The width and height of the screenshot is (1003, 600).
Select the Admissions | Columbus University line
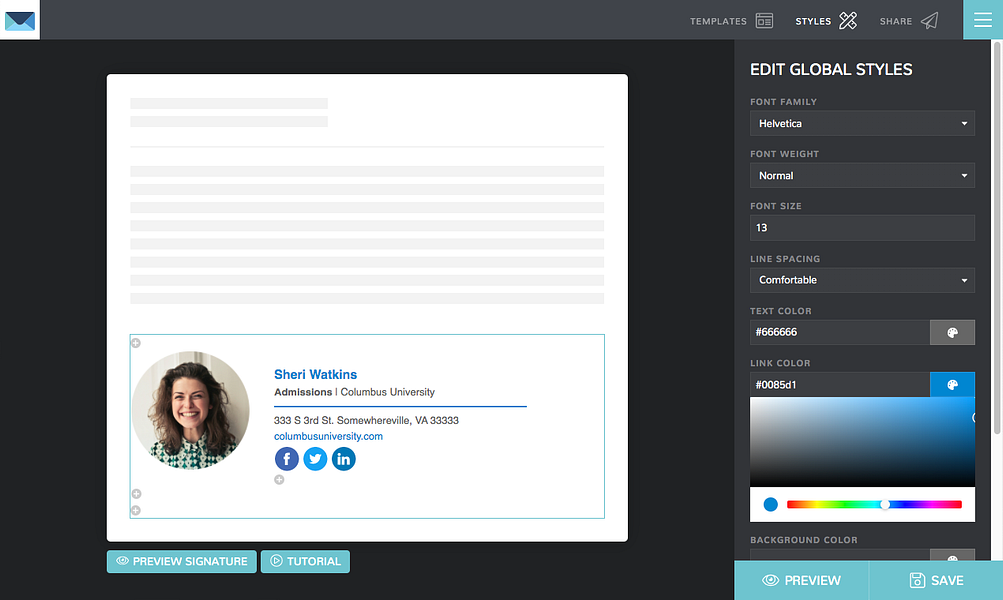354,392
